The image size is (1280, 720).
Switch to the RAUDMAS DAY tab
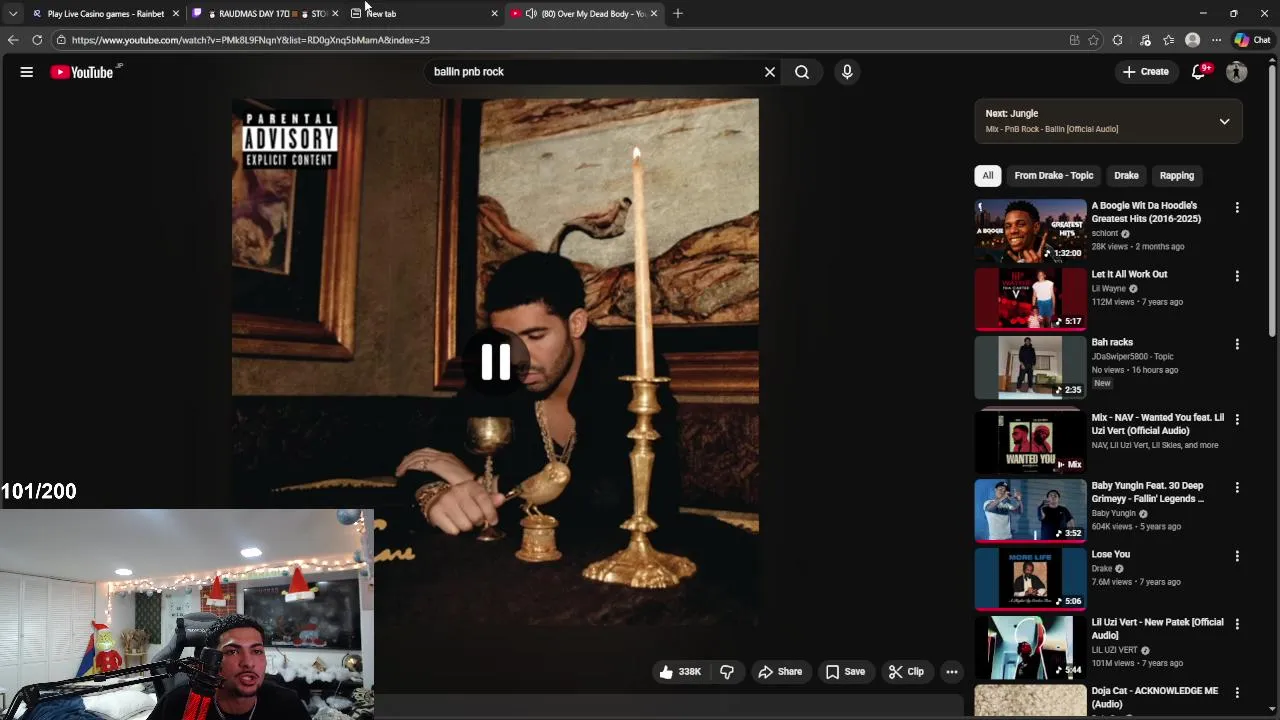click(x=265, y=13)
